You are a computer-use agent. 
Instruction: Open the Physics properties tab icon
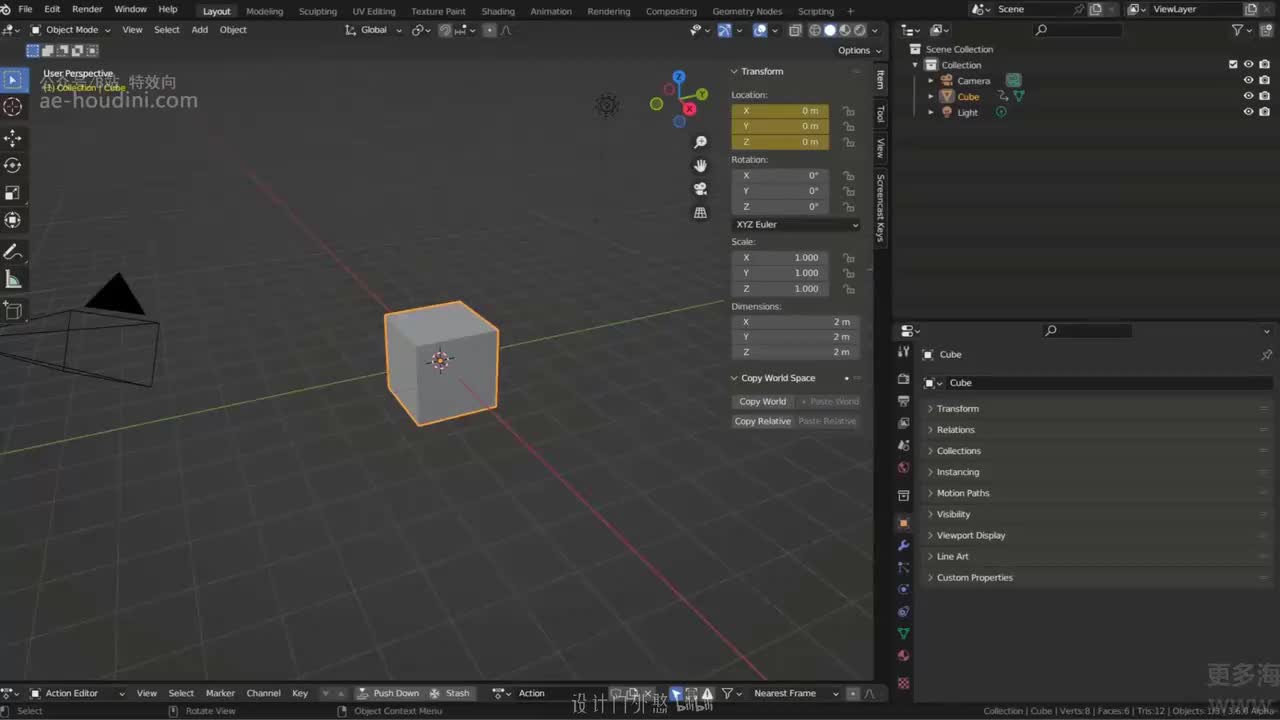(x=904, y=589)
